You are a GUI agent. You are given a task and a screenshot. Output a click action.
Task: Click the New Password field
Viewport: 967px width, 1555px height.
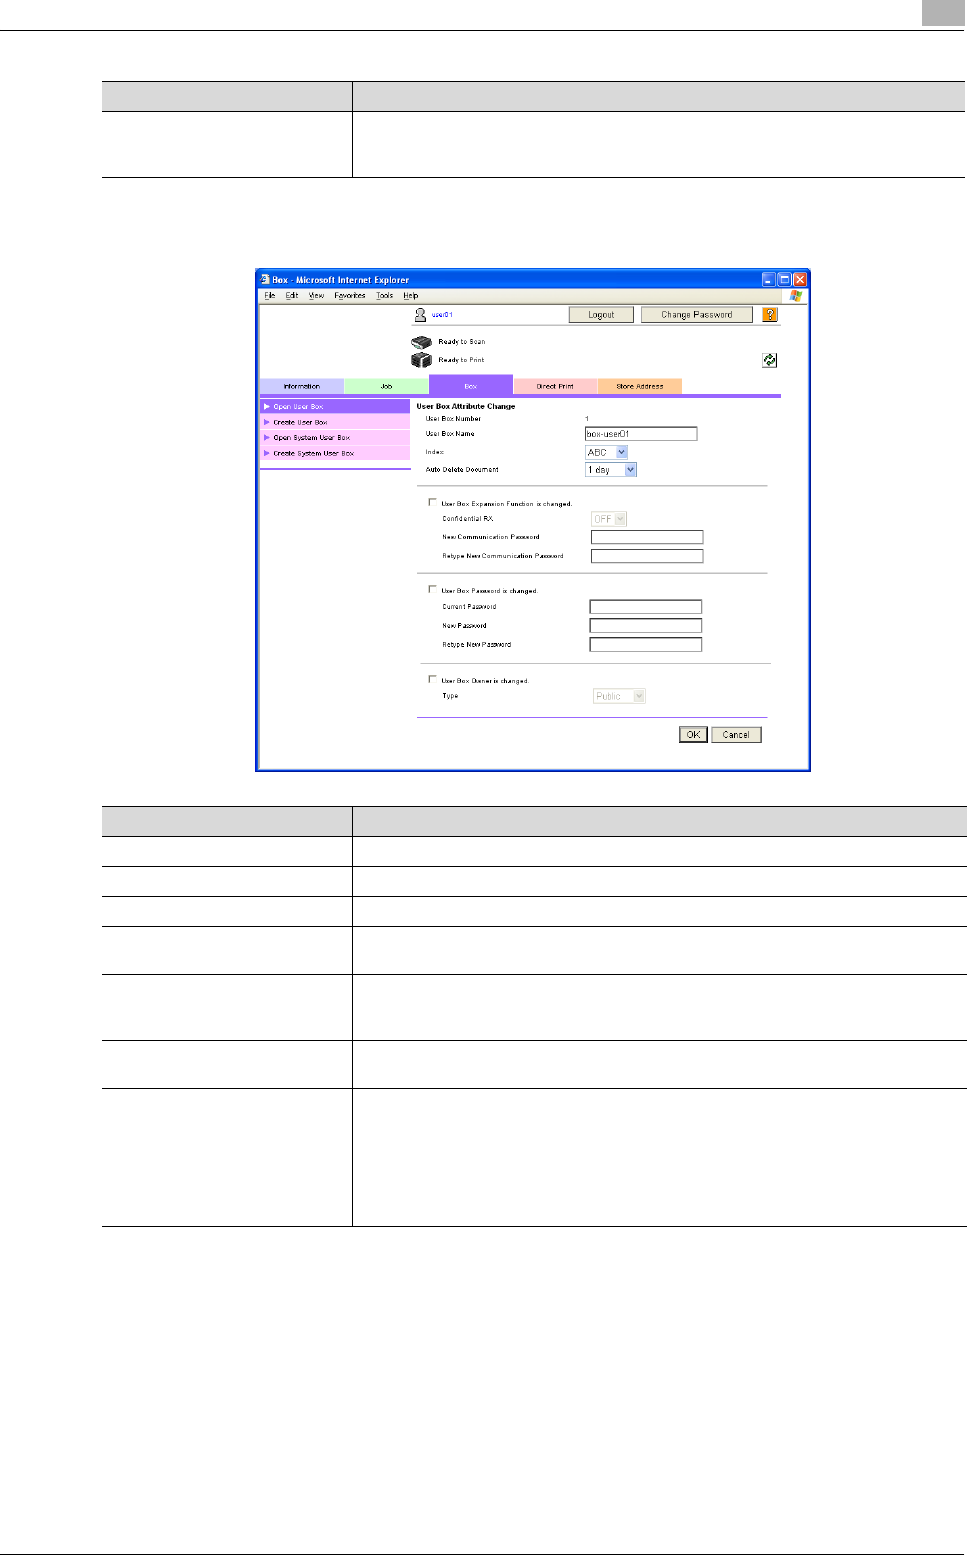click(646, 626)
